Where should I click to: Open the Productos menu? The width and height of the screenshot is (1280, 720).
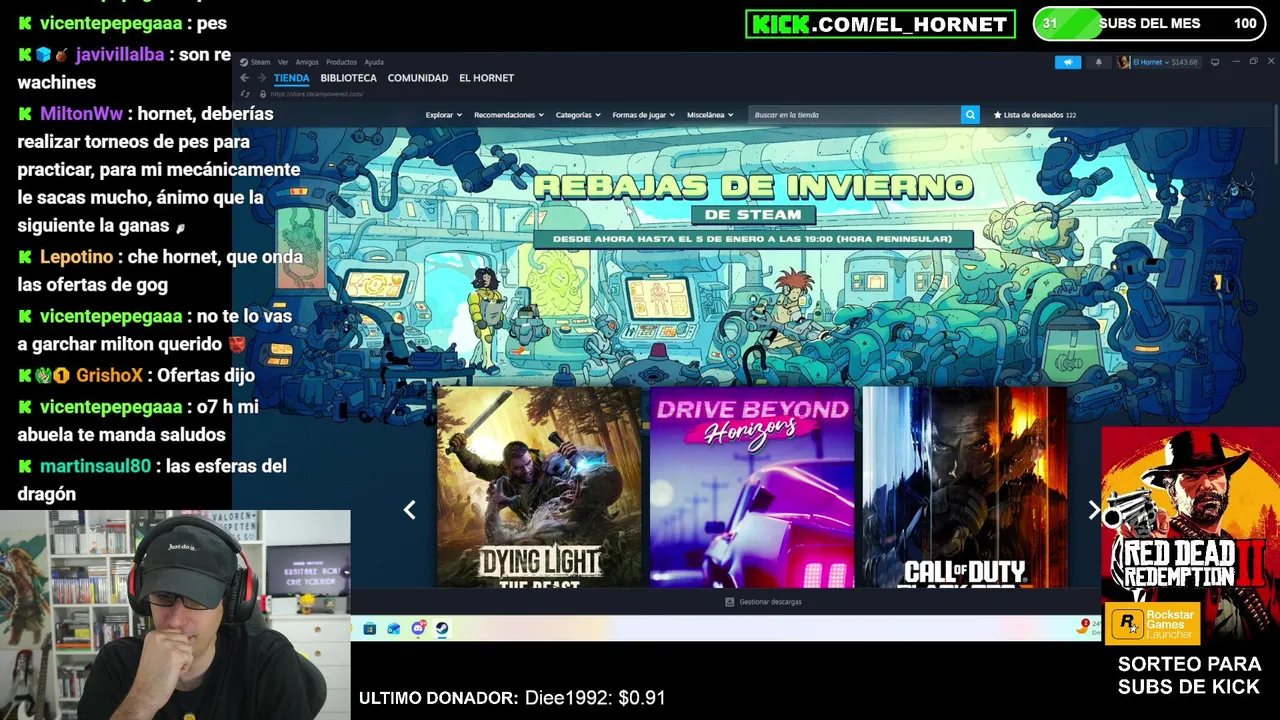coord(341,62)
